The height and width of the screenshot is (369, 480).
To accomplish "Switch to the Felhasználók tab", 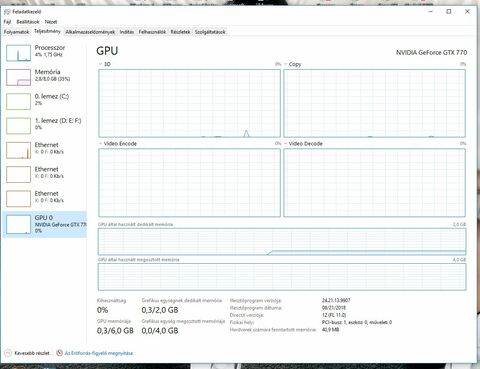I will click(152, 32).
